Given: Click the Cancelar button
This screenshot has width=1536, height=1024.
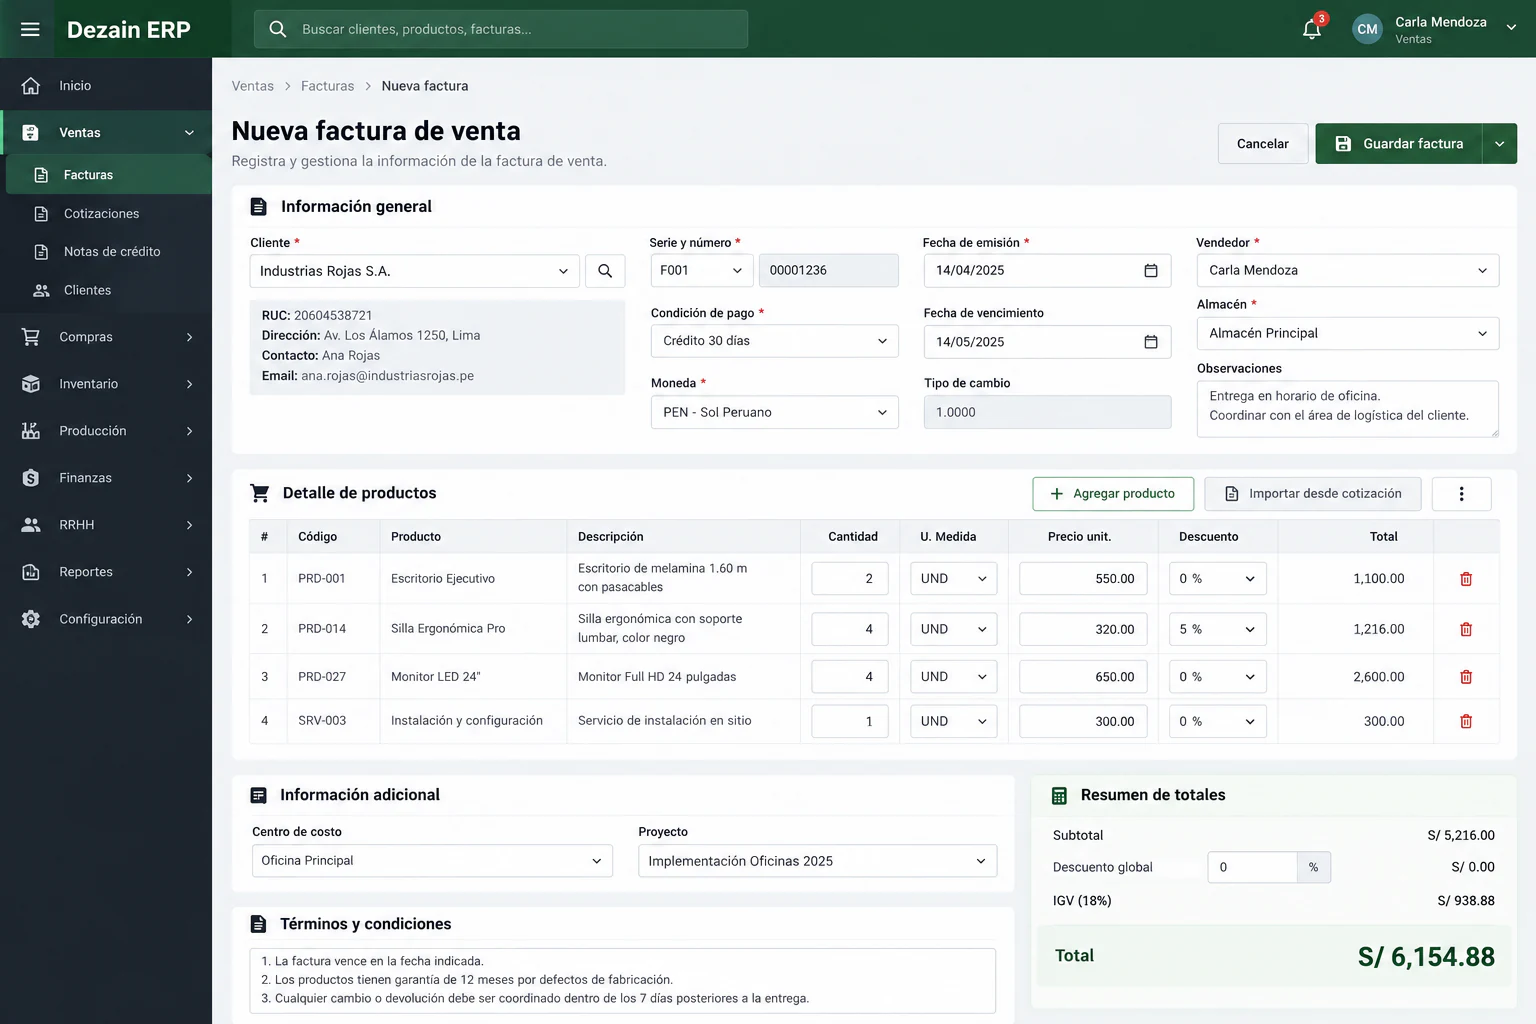Looking at the screenshot, I should click(x=1262, y=144).
